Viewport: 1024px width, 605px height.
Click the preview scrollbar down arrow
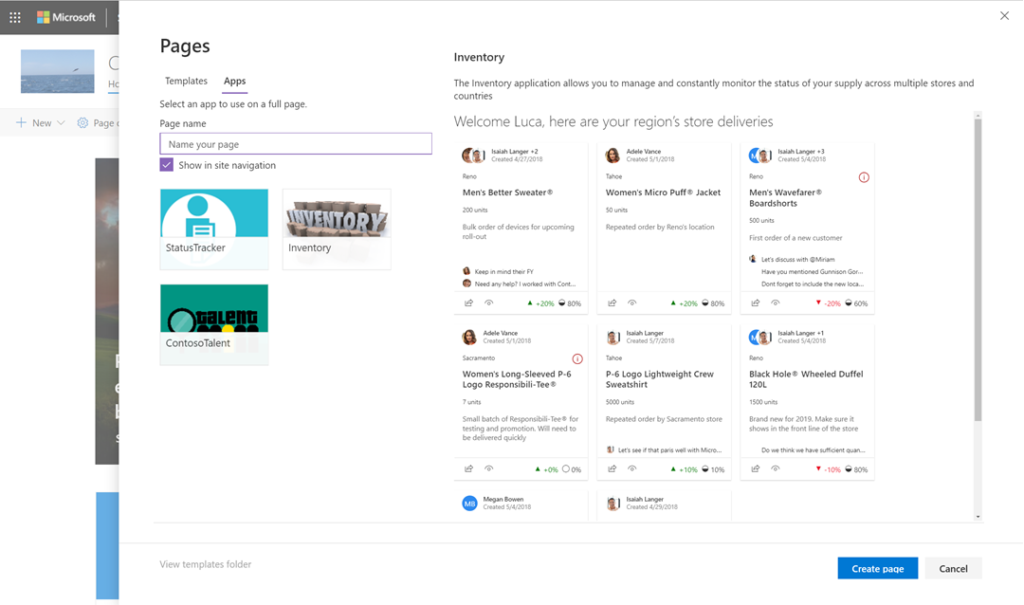pos(977,516)
